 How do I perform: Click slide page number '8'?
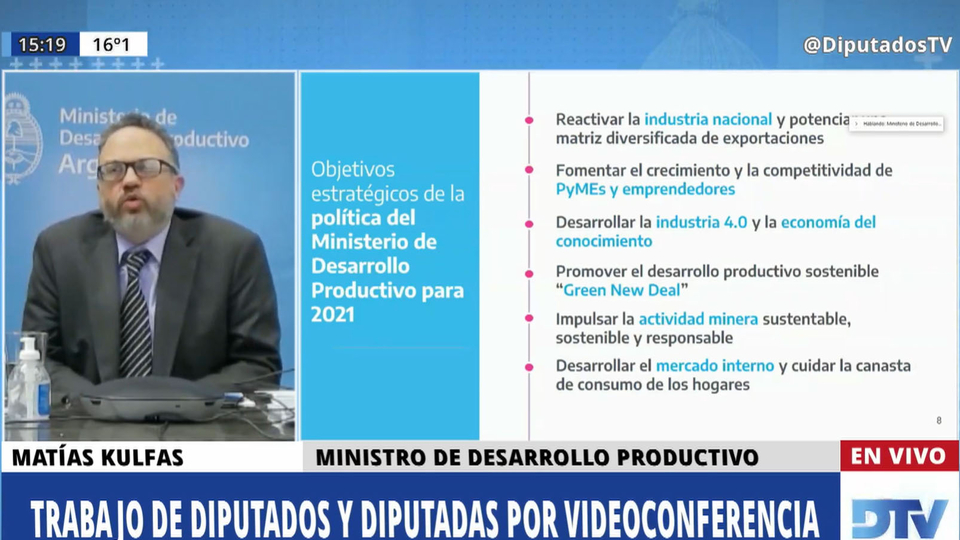click(x=939, y=421)
